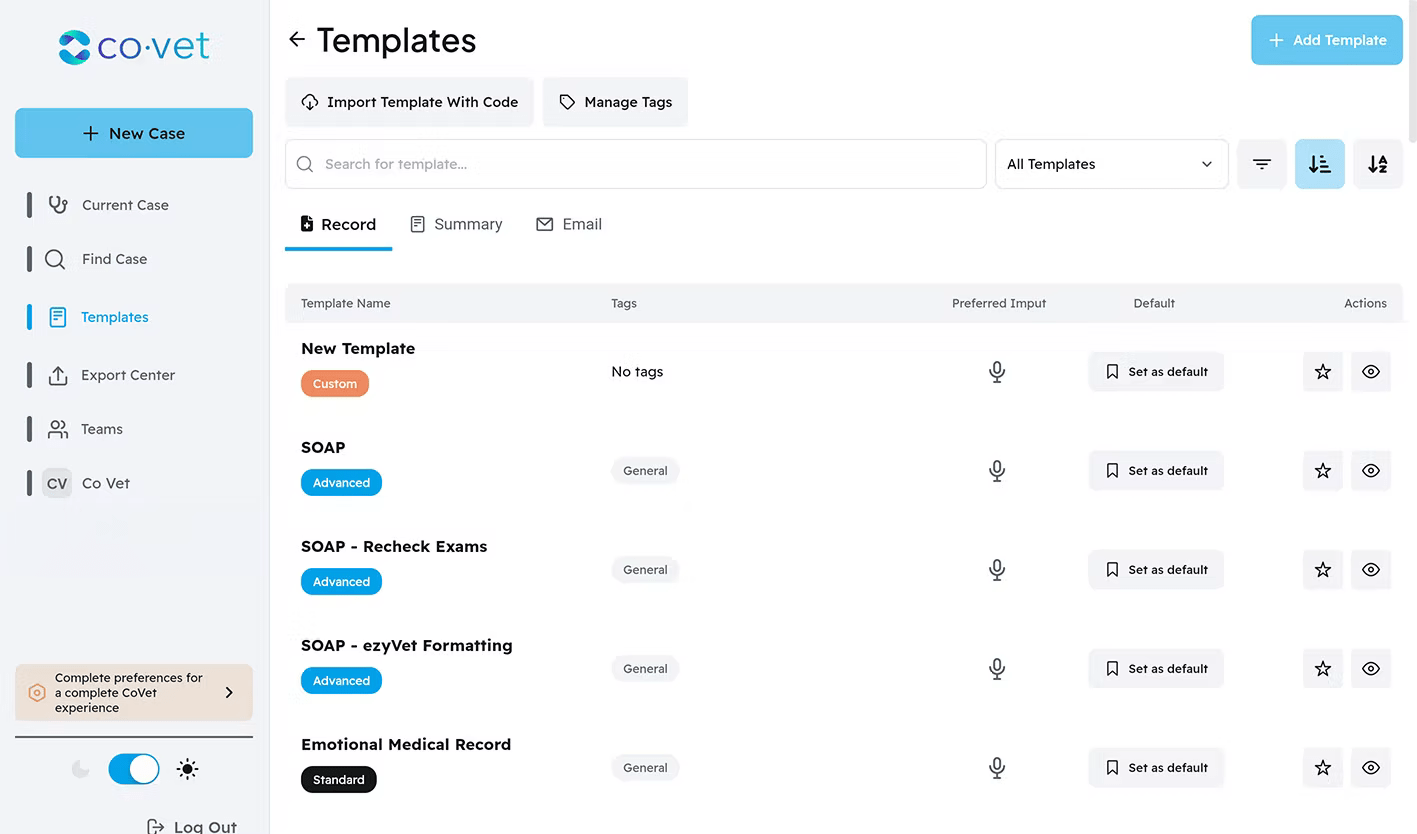
Task: View SOAP - ezyVet Formatting with eye icon
Action: pyautogui.click(x=1371, y=669)
